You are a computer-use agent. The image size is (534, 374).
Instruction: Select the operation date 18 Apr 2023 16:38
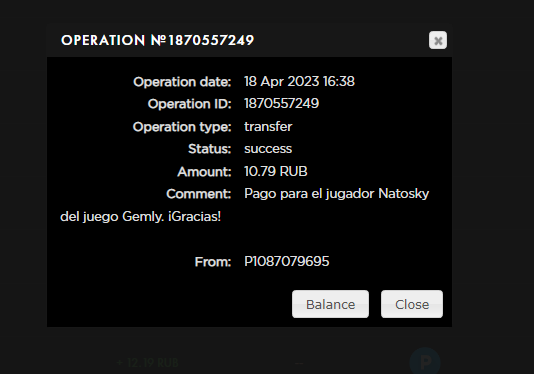(299, 81)
